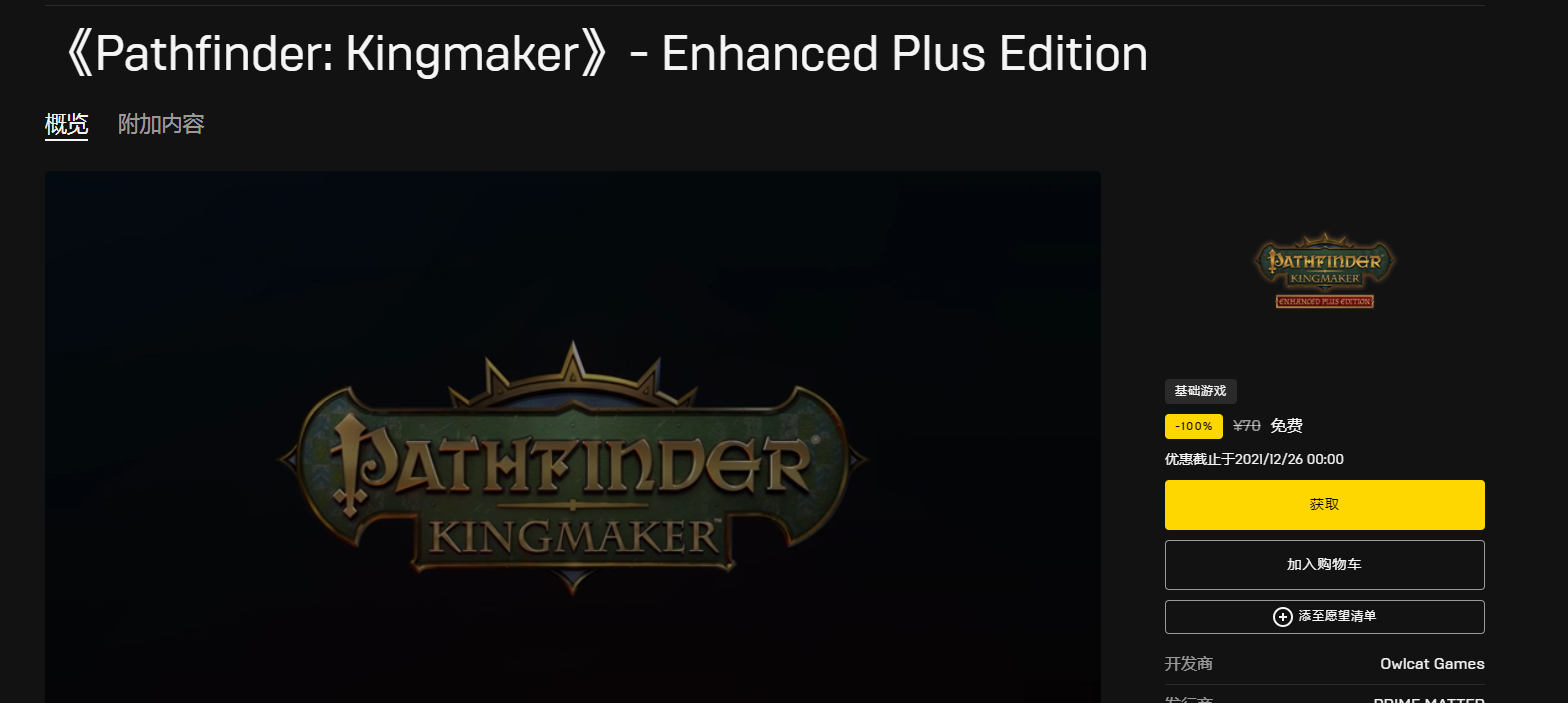Click the crown atop the large Pathfinder emblem
The height and width of the screenshot is (703, 1568).
coord(572,372)
